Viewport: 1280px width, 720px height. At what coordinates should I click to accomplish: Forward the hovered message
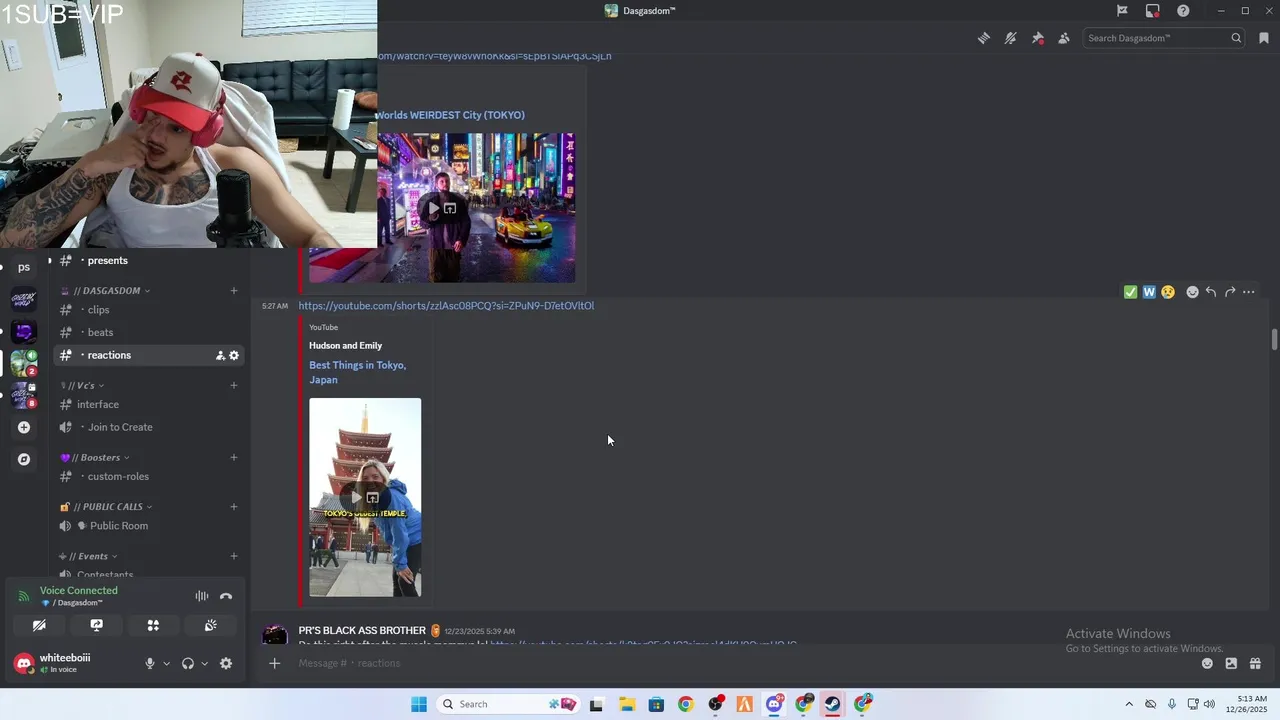[1230, 292]
